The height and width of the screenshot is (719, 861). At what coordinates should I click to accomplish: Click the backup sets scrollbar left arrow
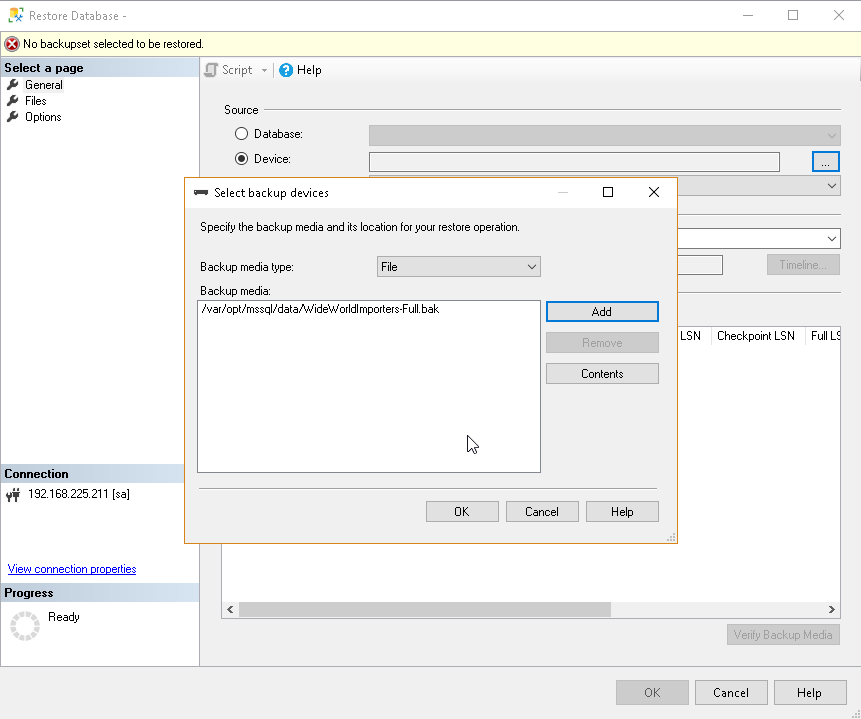coord(230,609)
